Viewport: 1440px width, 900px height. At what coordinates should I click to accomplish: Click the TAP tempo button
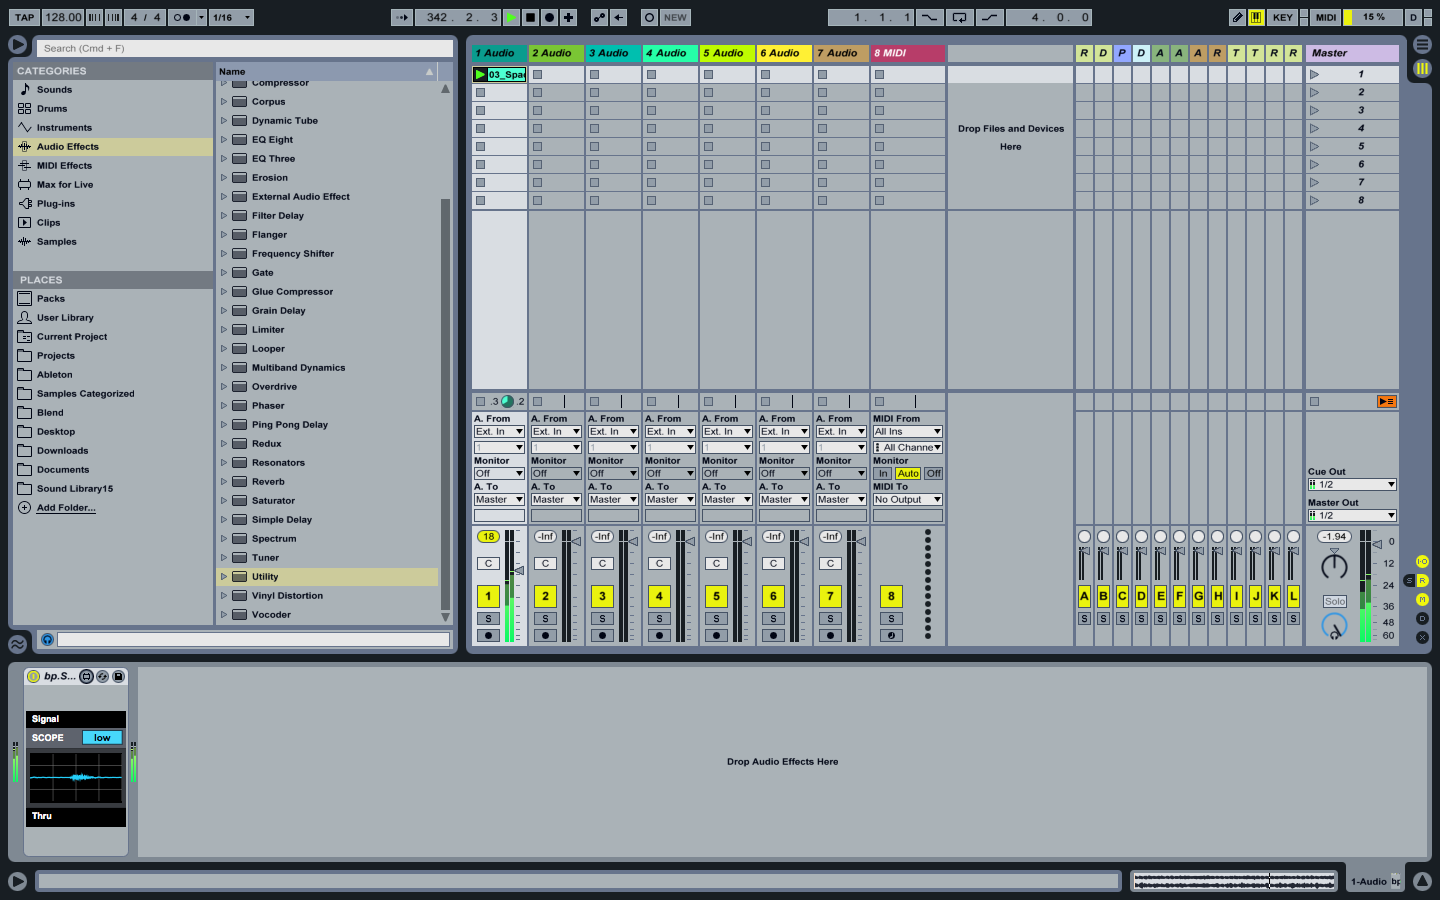click(x=24, y=17)
